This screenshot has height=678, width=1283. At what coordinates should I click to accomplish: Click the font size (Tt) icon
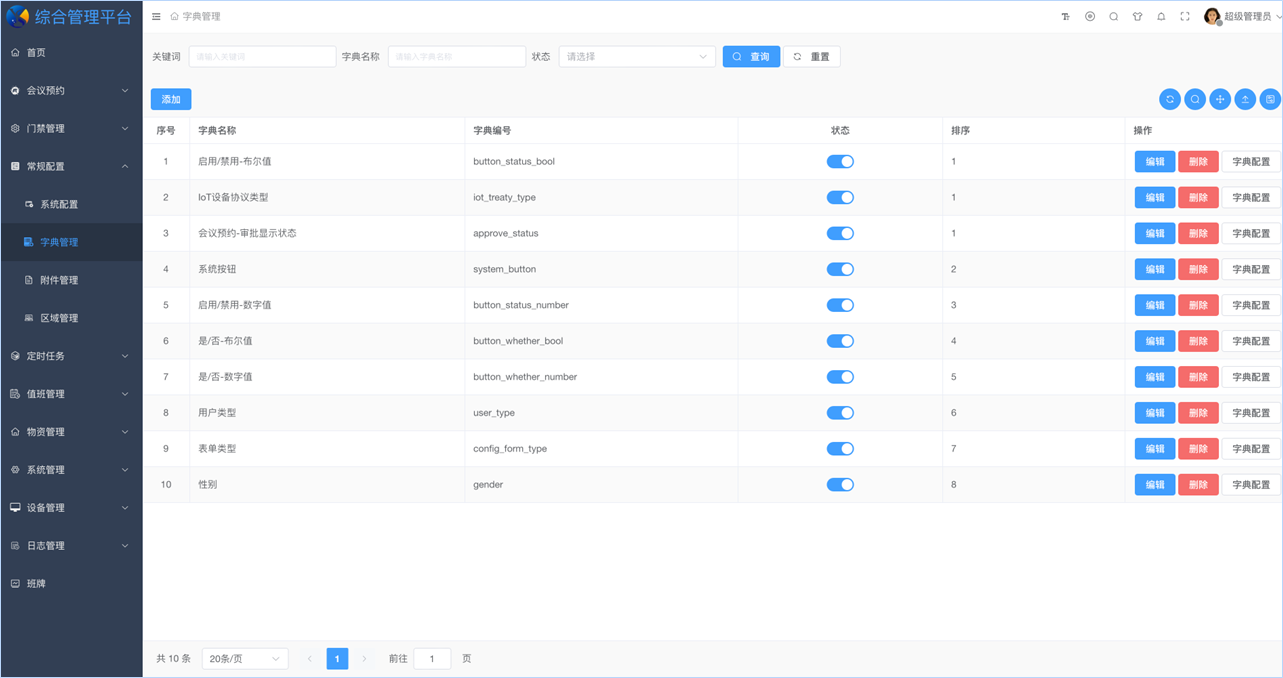coord(1064,16)
